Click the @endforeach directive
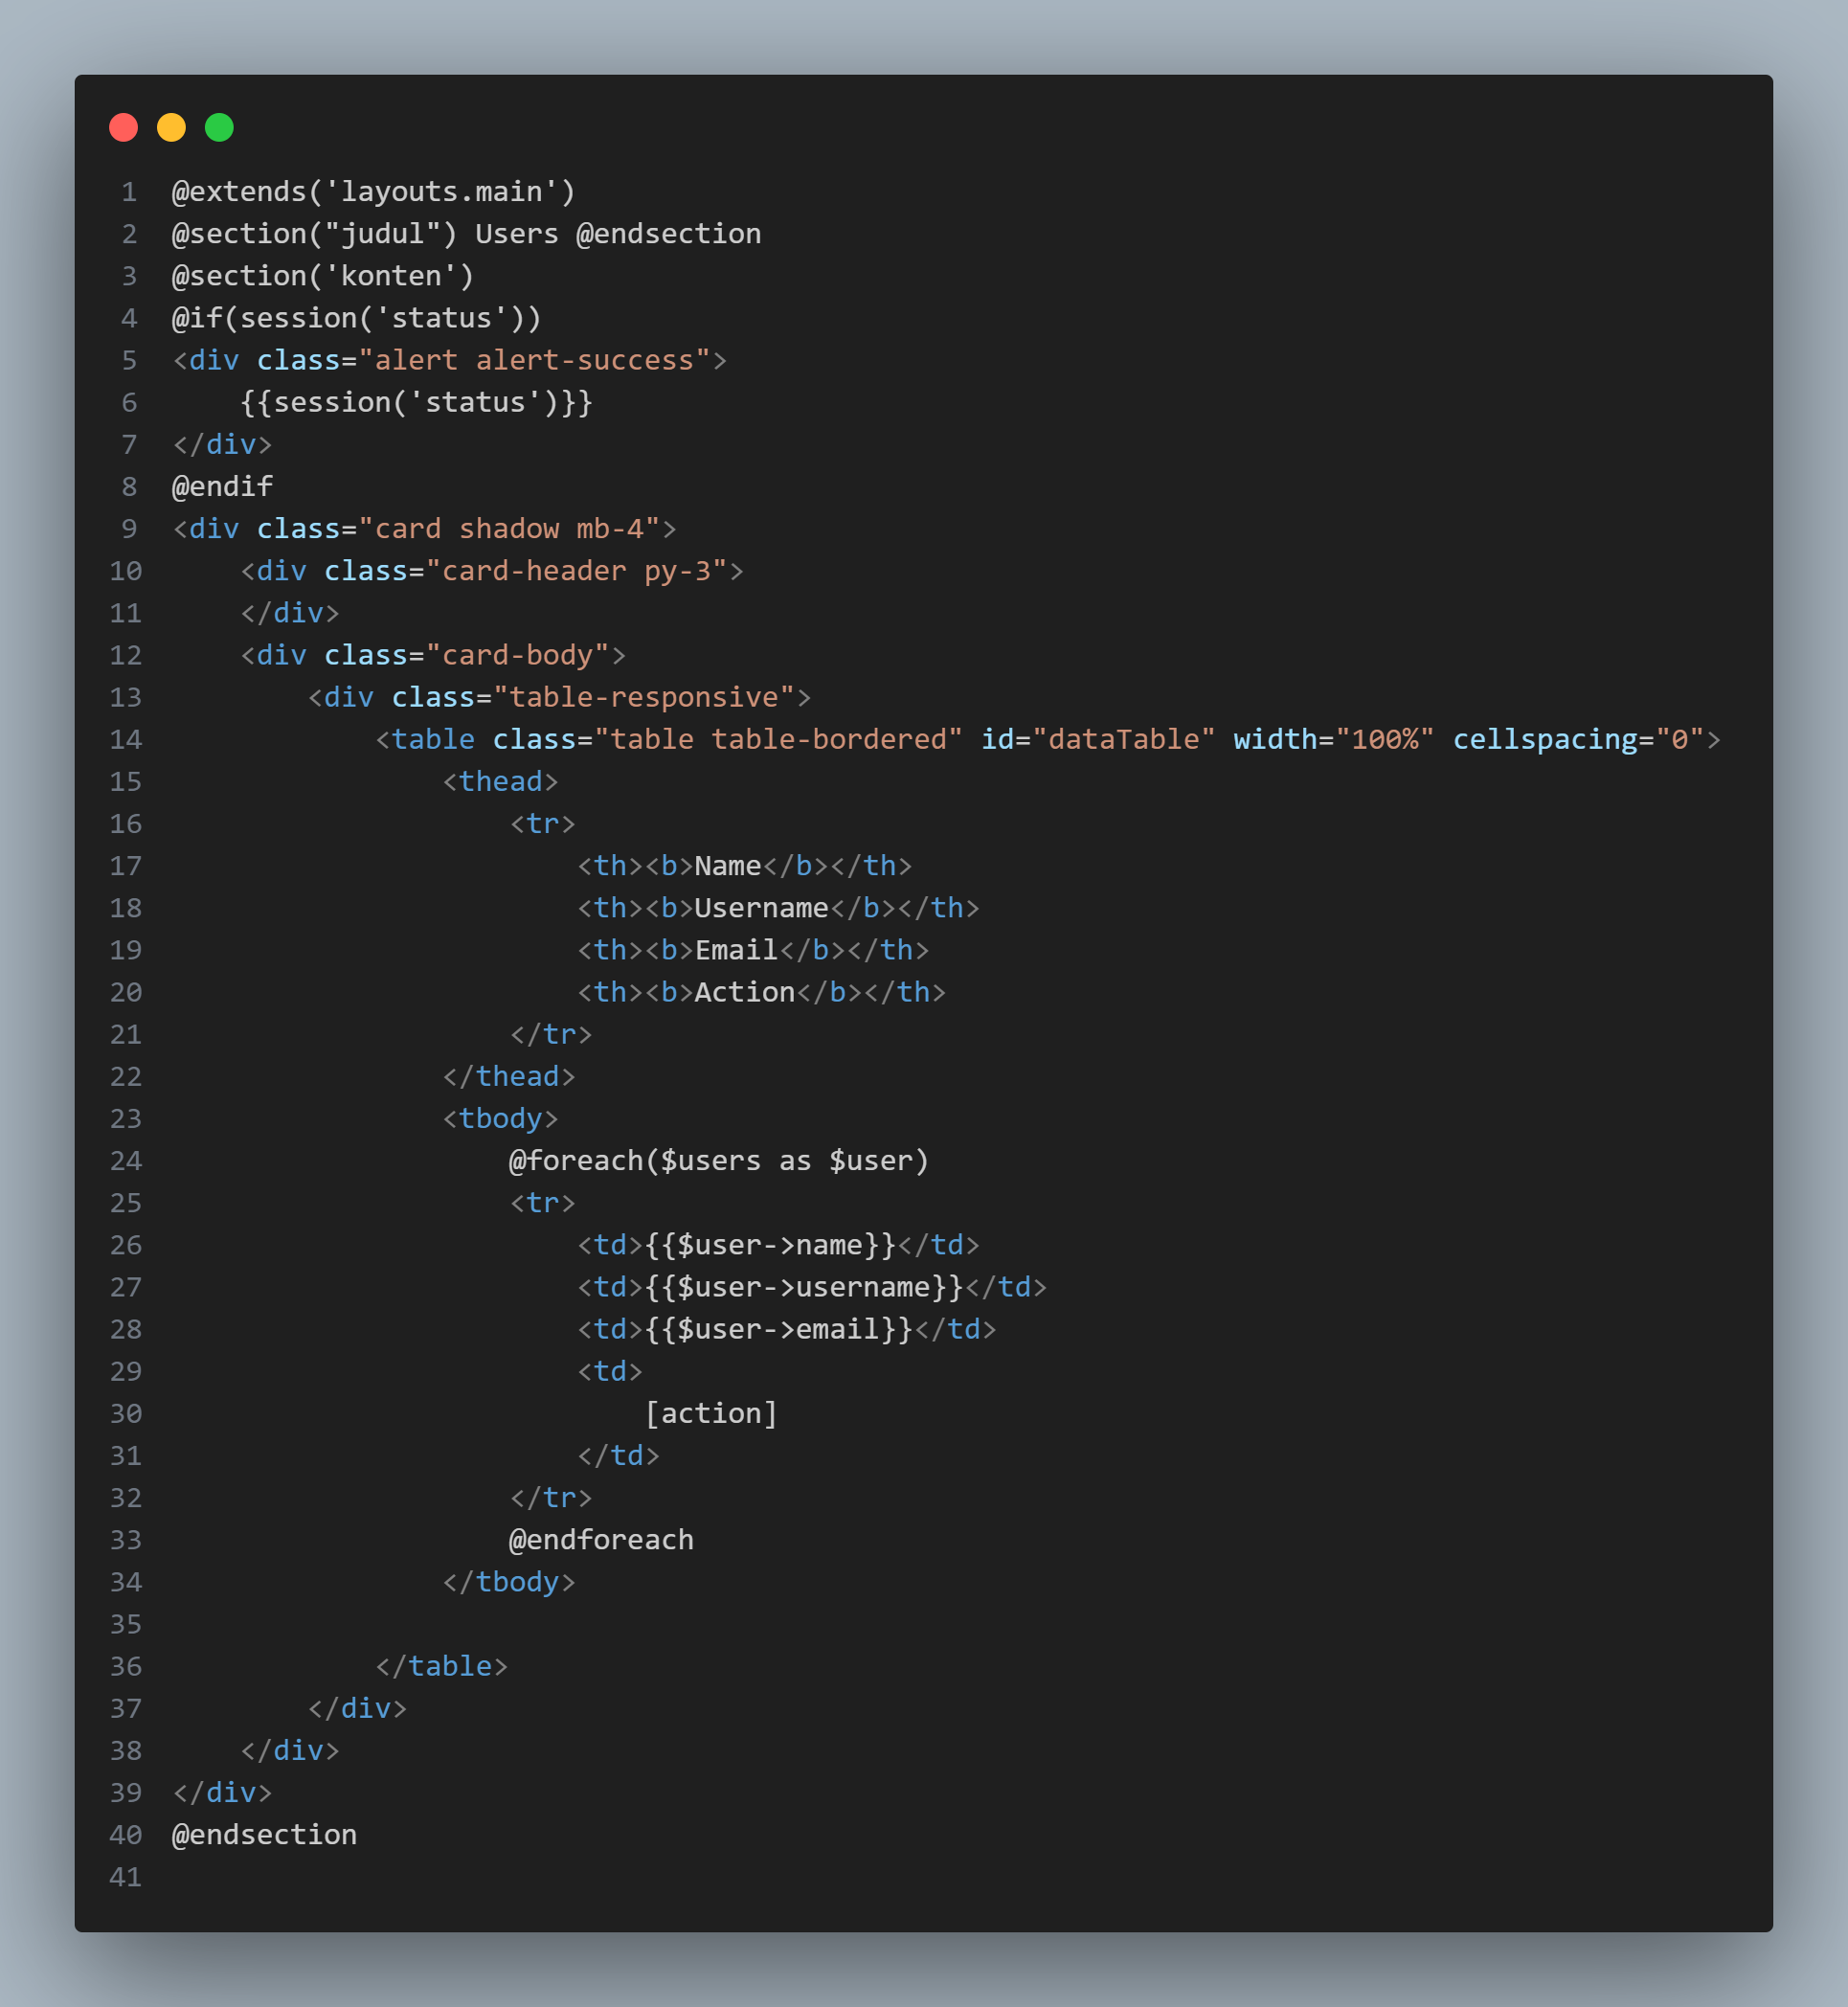Screen dimensions: 1848x2007 point(600,1540)
